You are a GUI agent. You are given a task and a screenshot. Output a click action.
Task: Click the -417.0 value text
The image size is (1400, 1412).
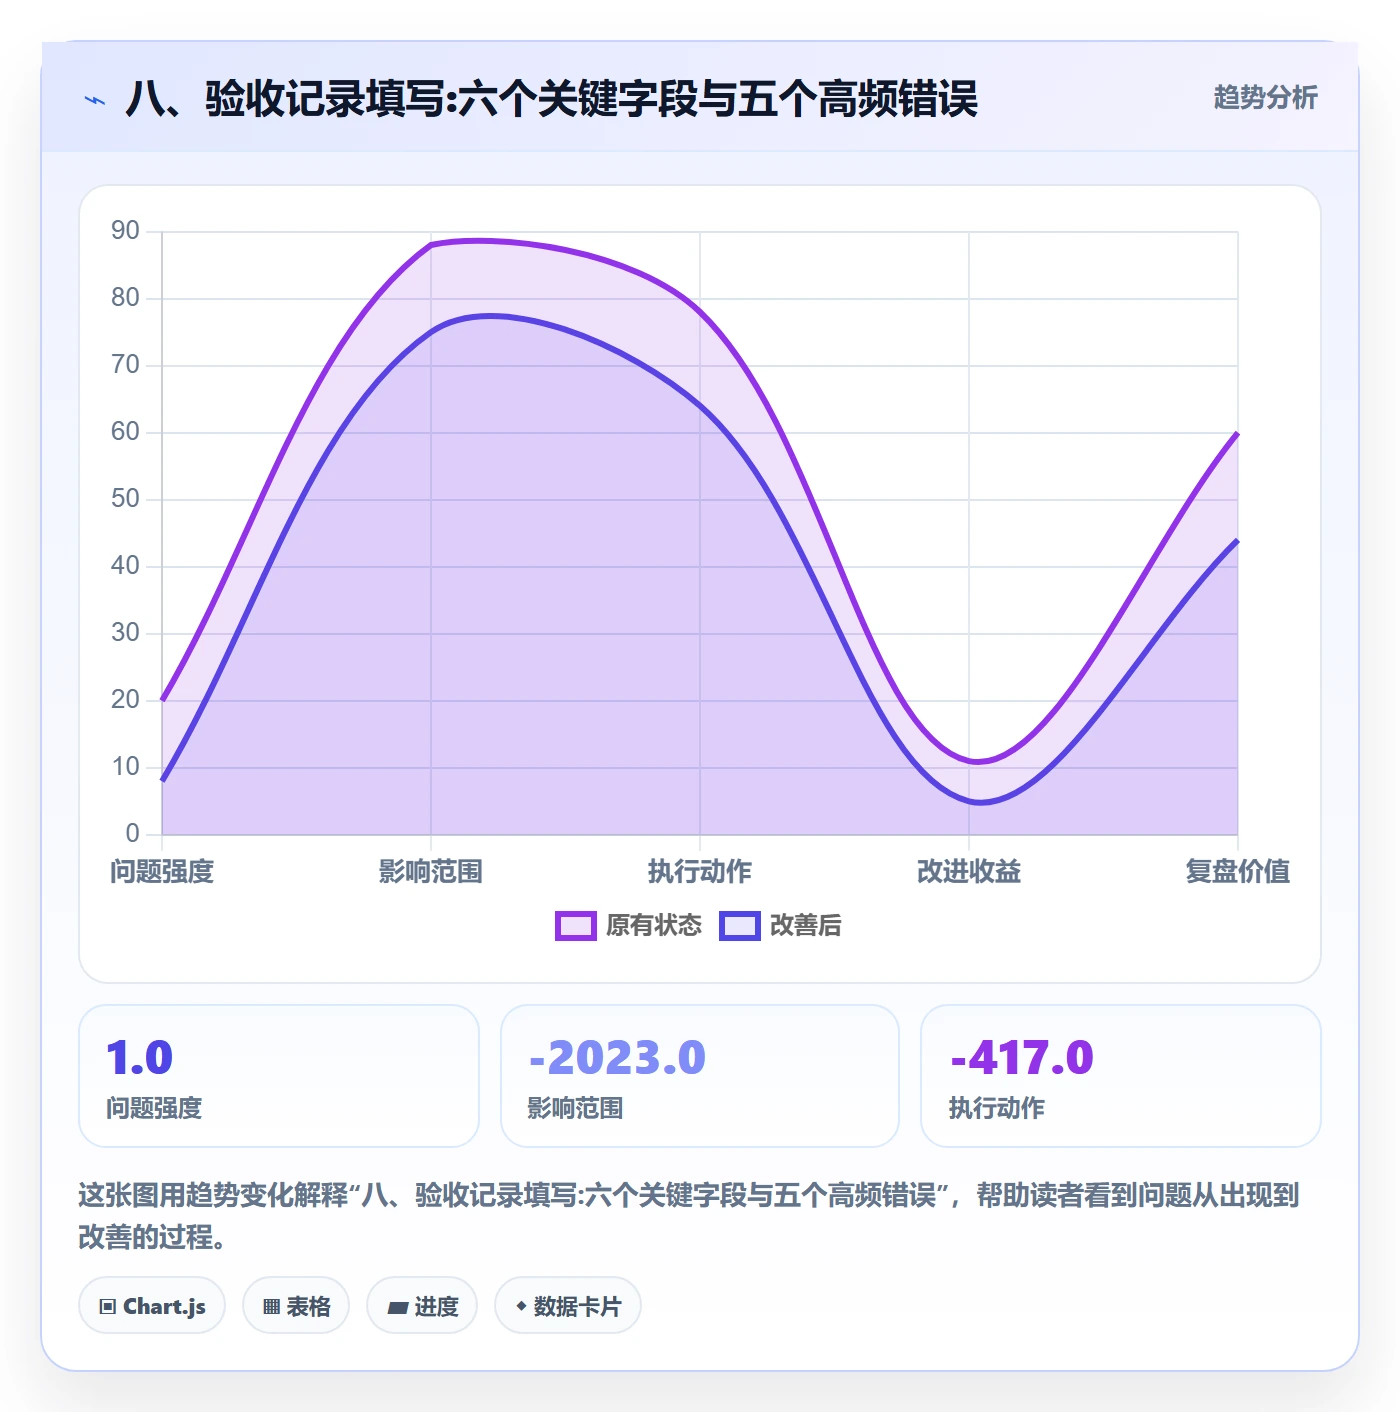point(1022,1058)
